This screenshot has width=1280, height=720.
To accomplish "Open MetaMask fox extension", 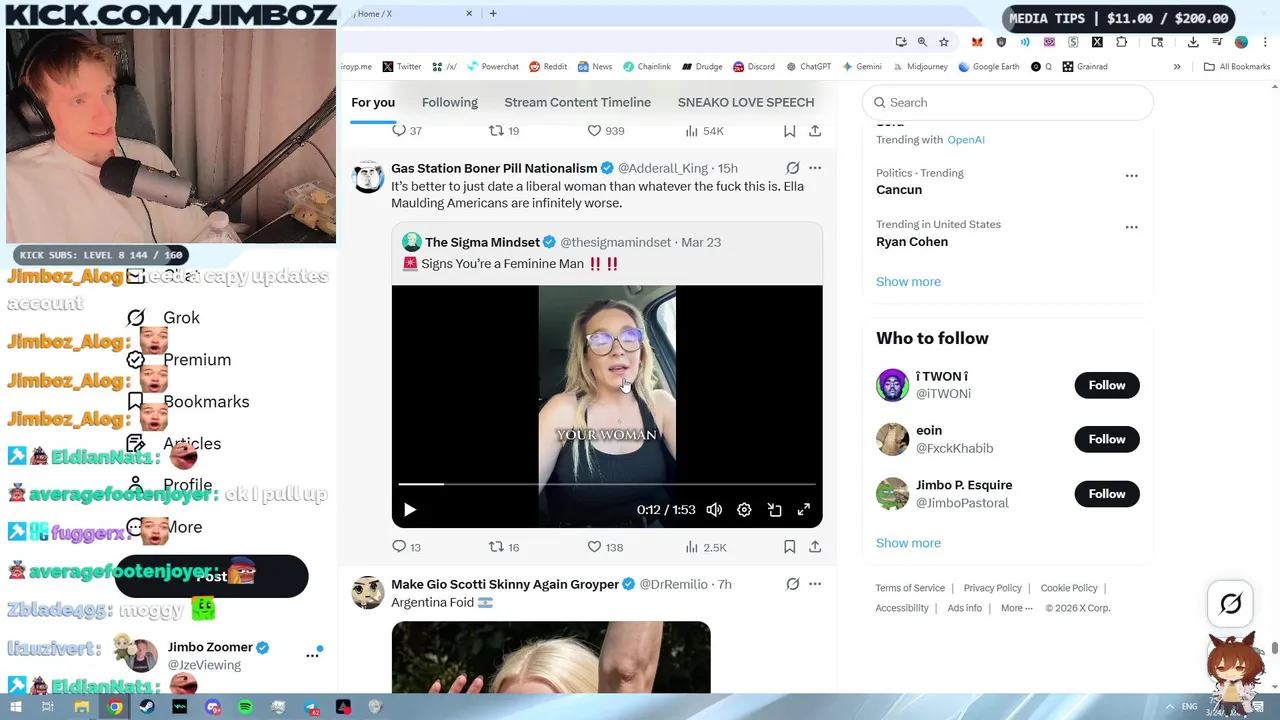I will pyautogui.click(x=977, y=42).
